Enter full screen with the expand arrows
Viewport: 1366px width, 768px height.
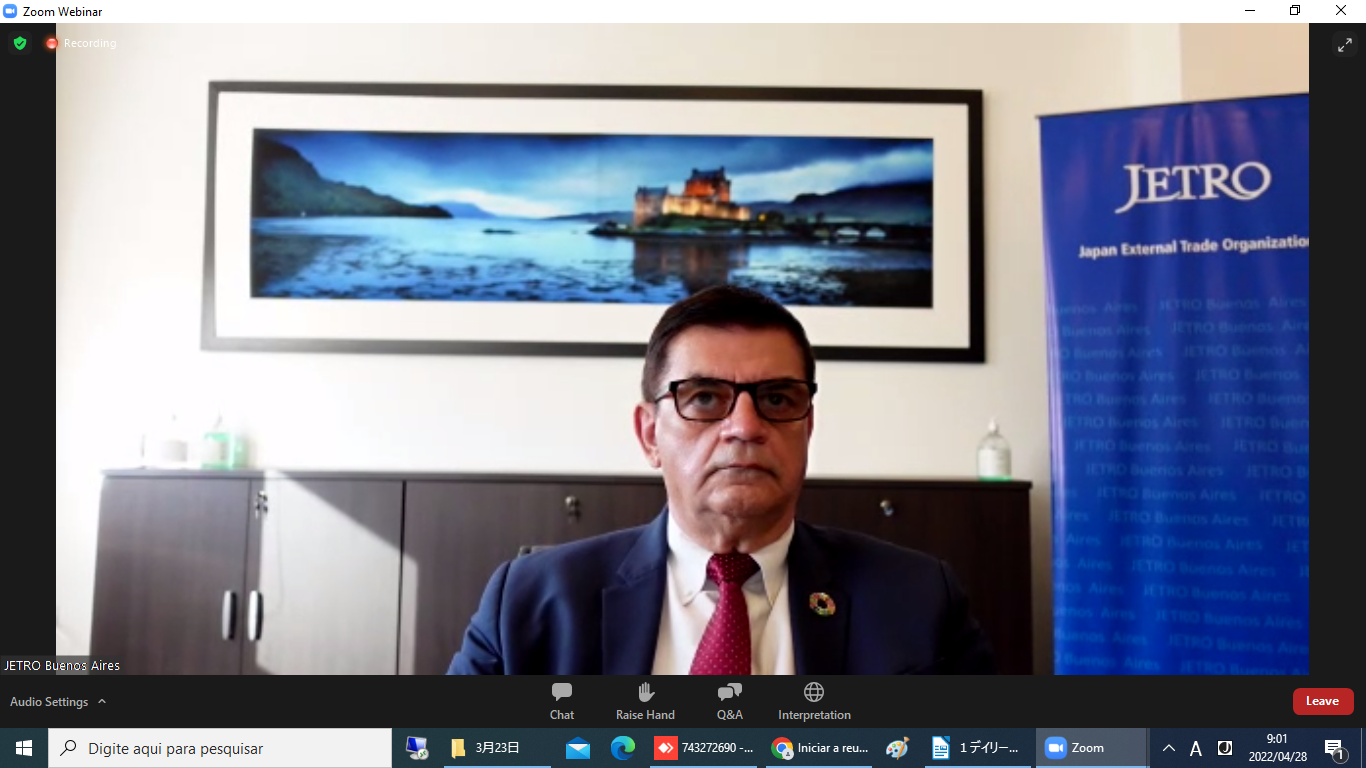point(1344,44)
